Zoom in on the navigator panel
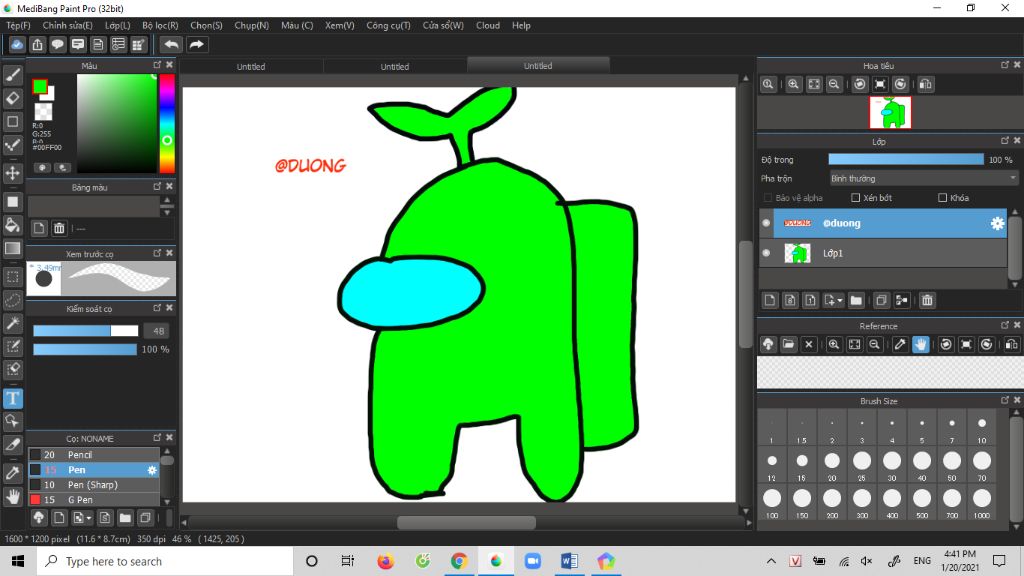Viewport: 1024px width, 576px height. coord(793,84)
